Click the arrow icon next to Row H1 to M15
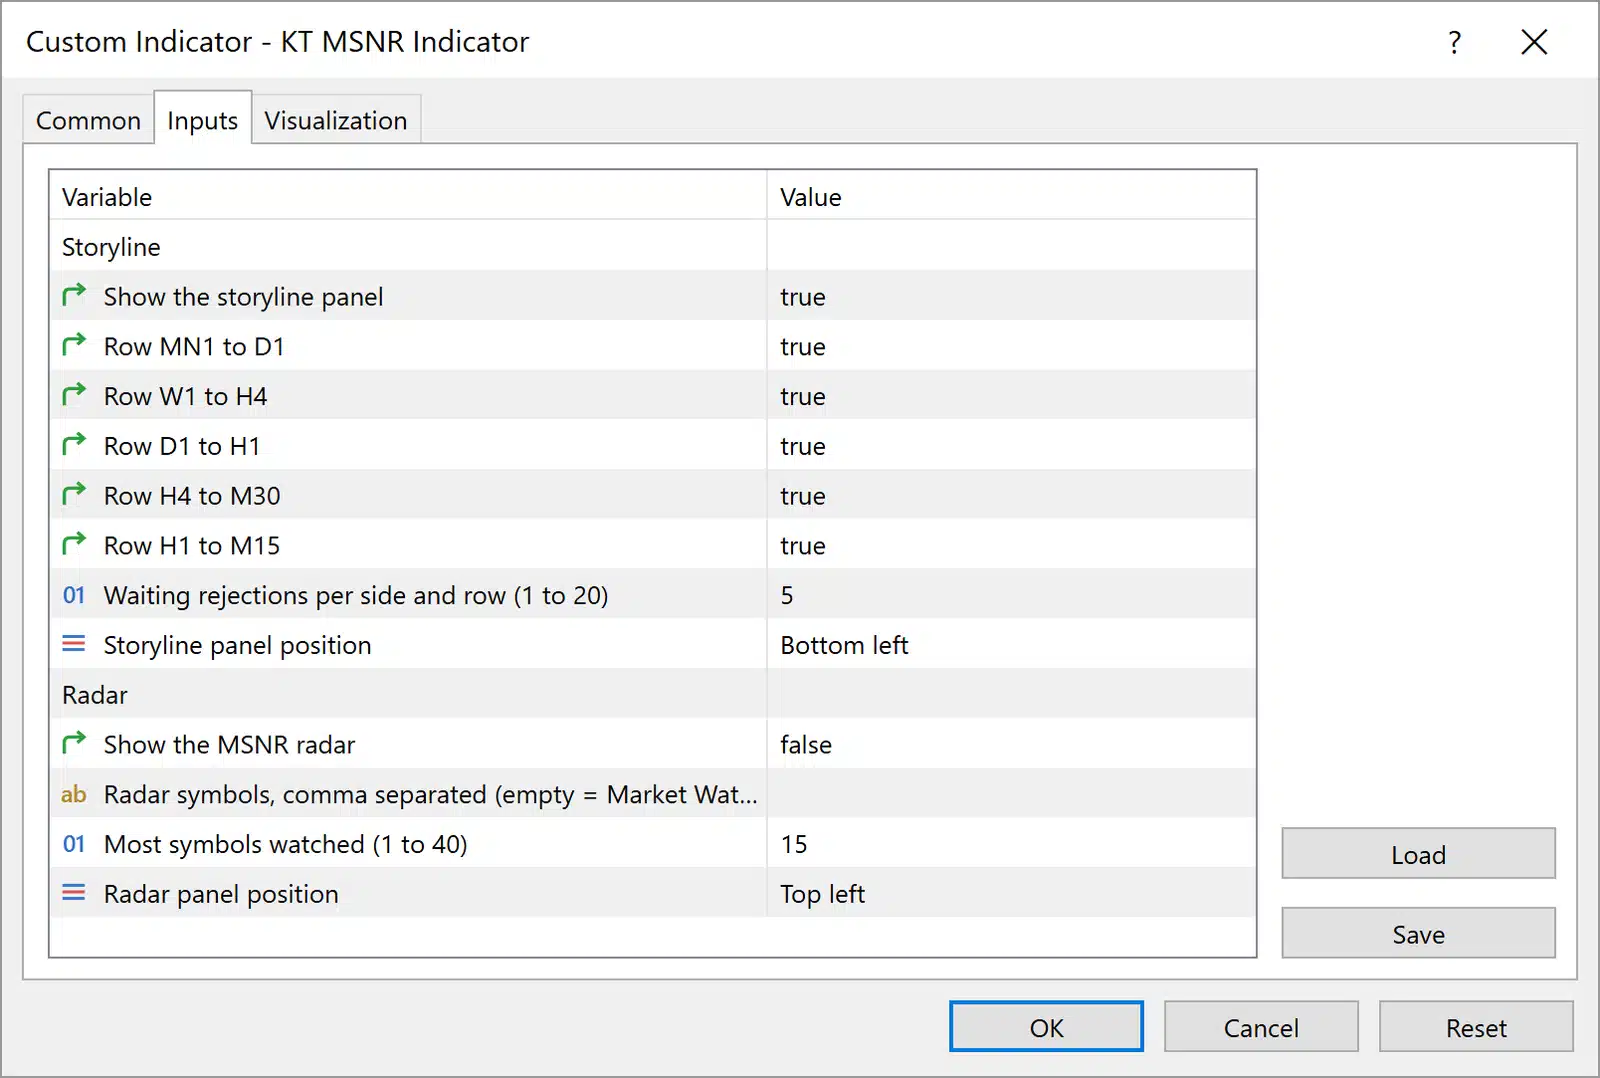 pos(74,544)
